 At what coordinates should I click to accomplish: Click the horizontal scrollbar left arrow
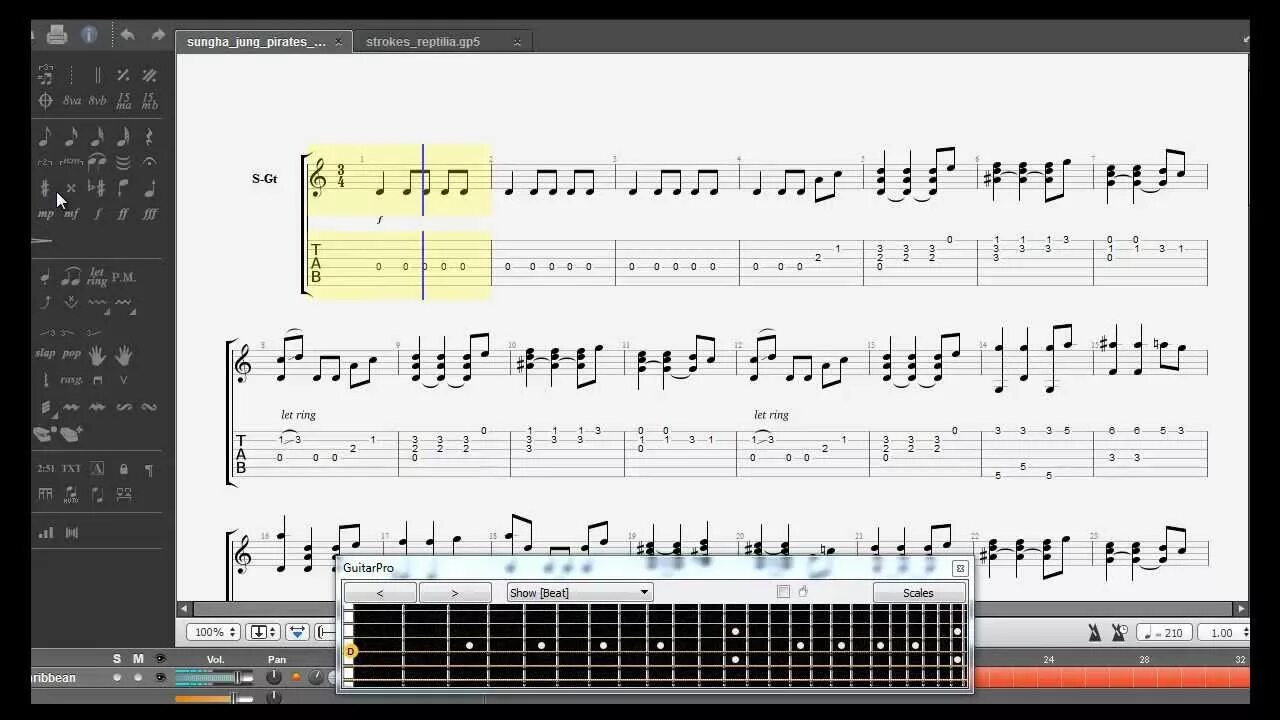[184, 608]
